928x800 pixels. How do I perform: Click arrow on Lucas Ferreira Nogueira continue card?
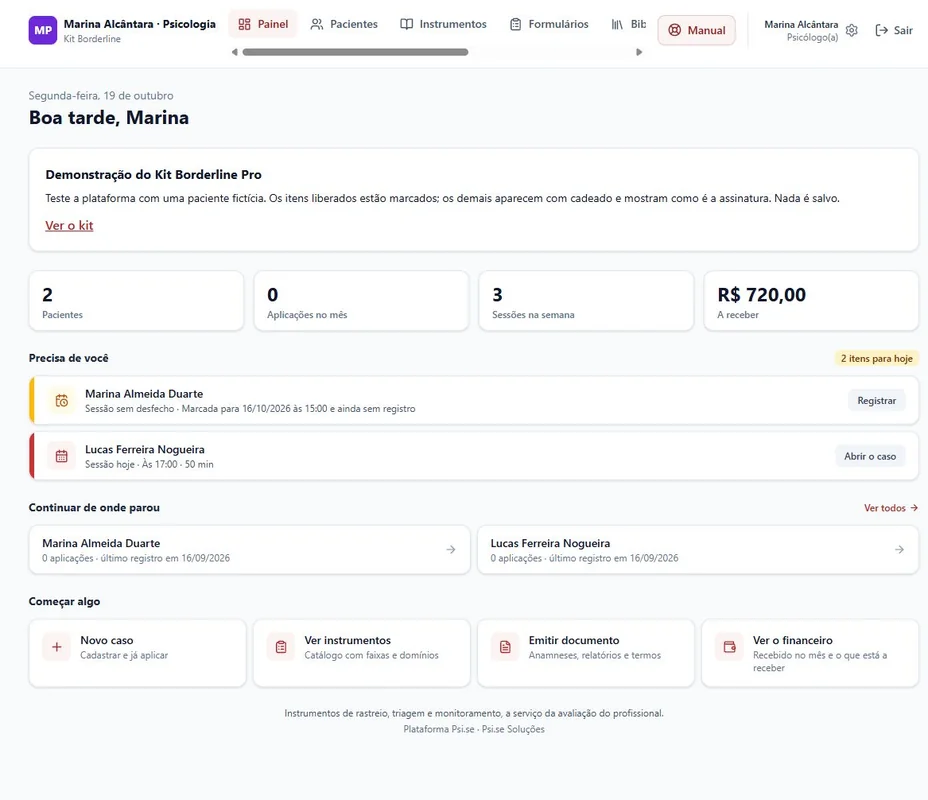click(900, 550)
